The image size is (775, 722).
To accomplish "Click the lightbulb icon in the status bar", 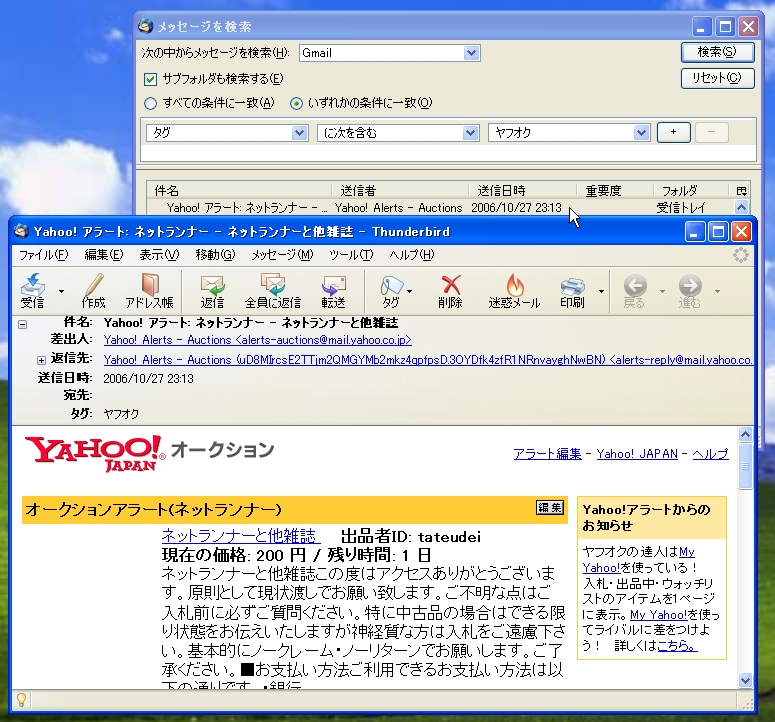I will 21,699.
